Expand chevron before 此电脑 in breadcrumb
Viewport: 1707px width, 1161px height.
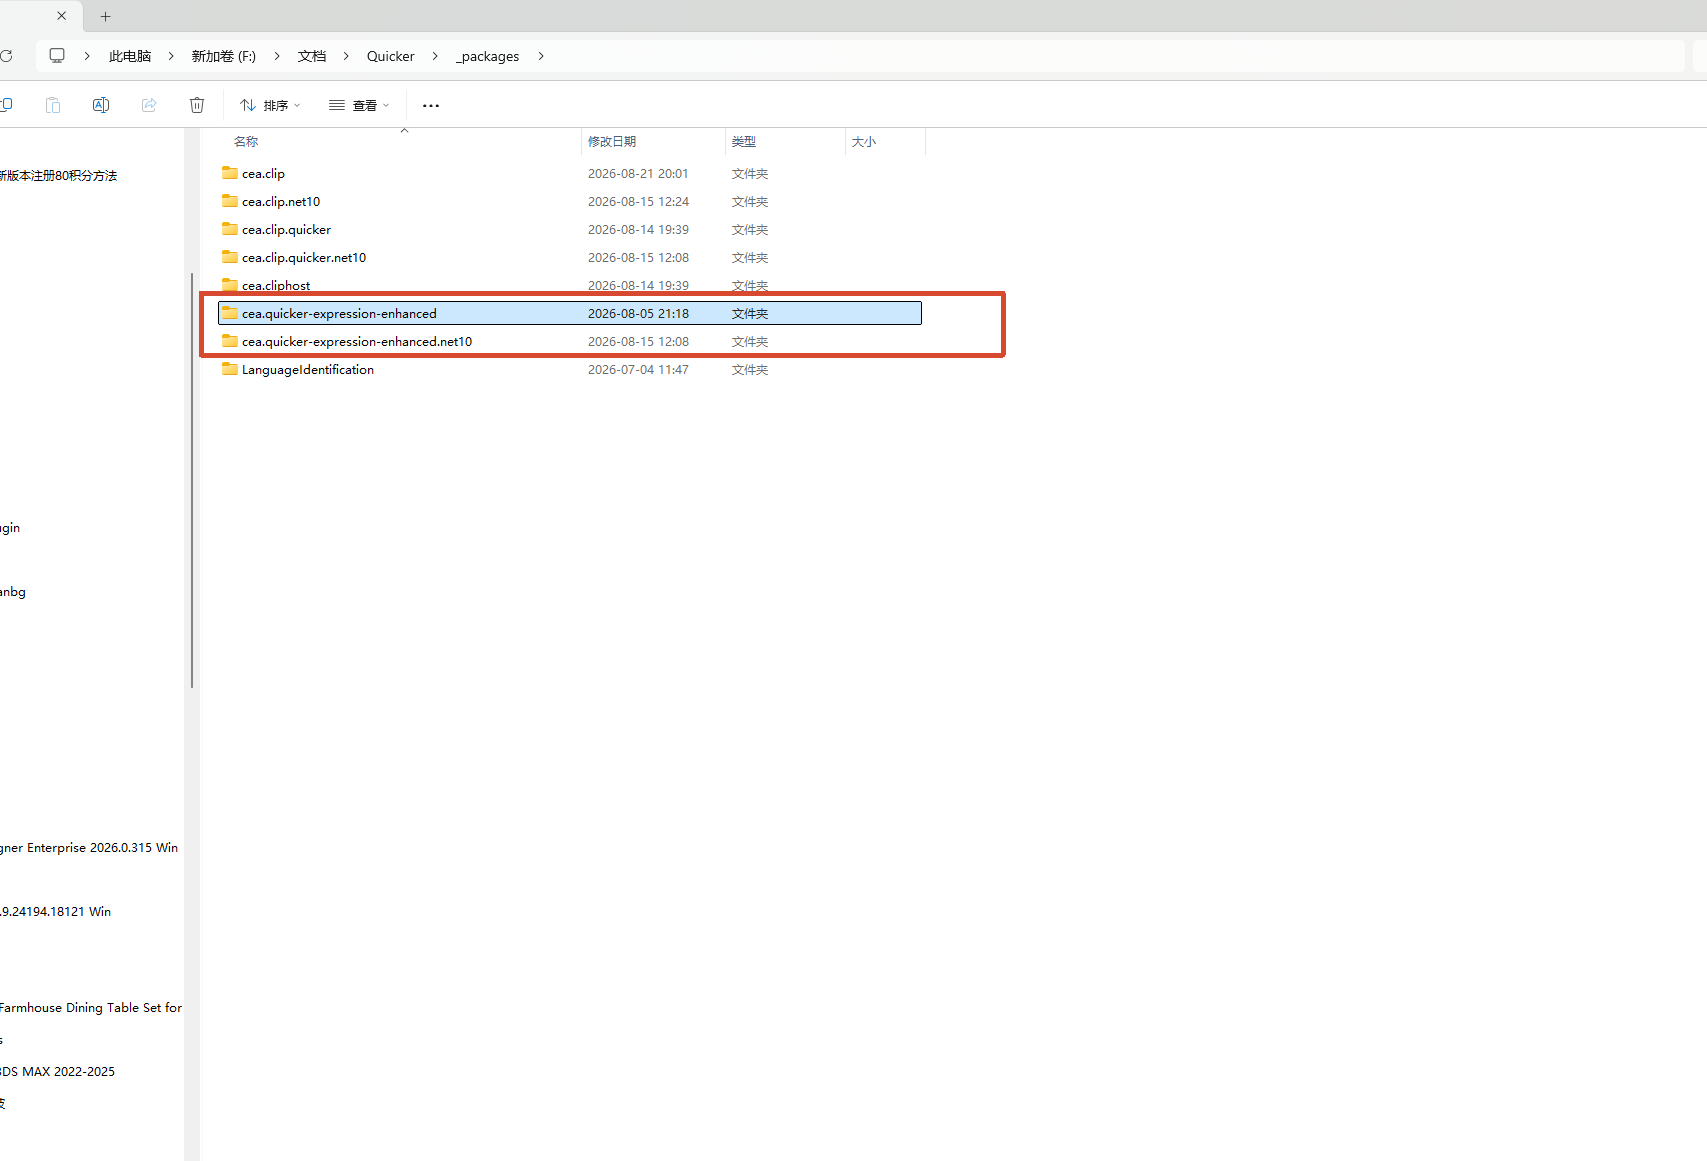[87, 56]
